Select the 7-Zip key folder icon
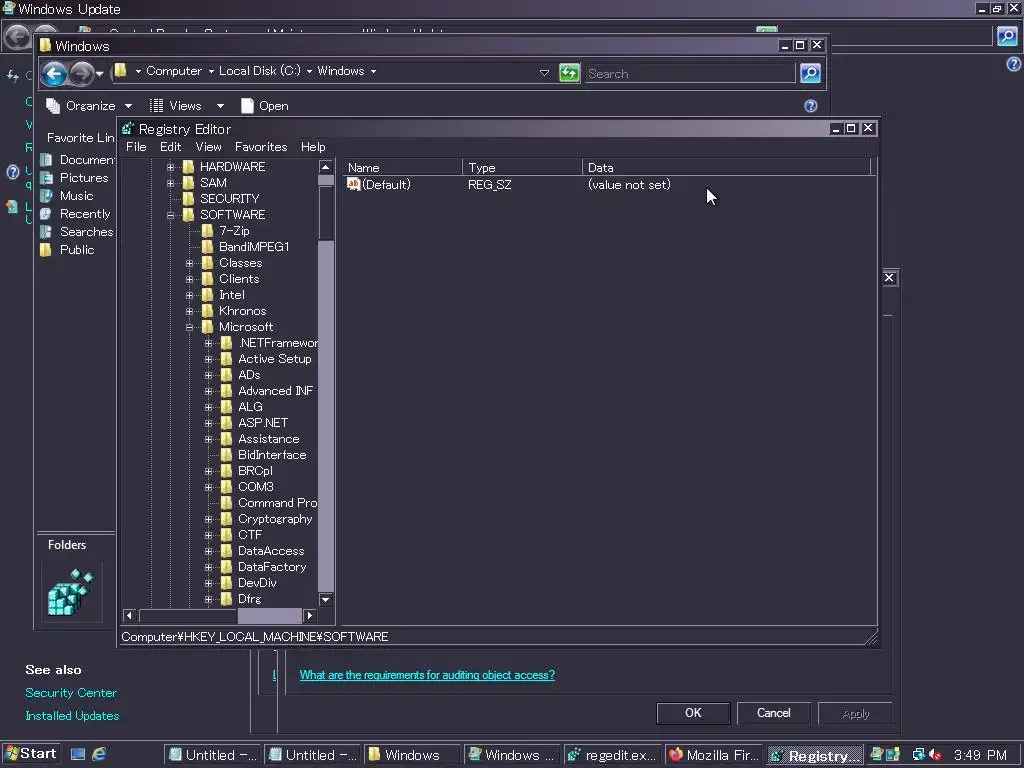Screen dimensions: 1024x768 pos(208,231)
